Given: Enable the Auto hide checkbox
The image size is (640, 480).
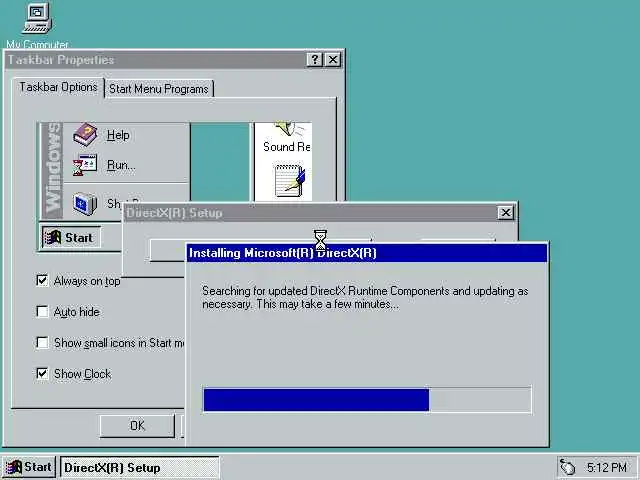Looking at the screenshot, I should 42,311.
